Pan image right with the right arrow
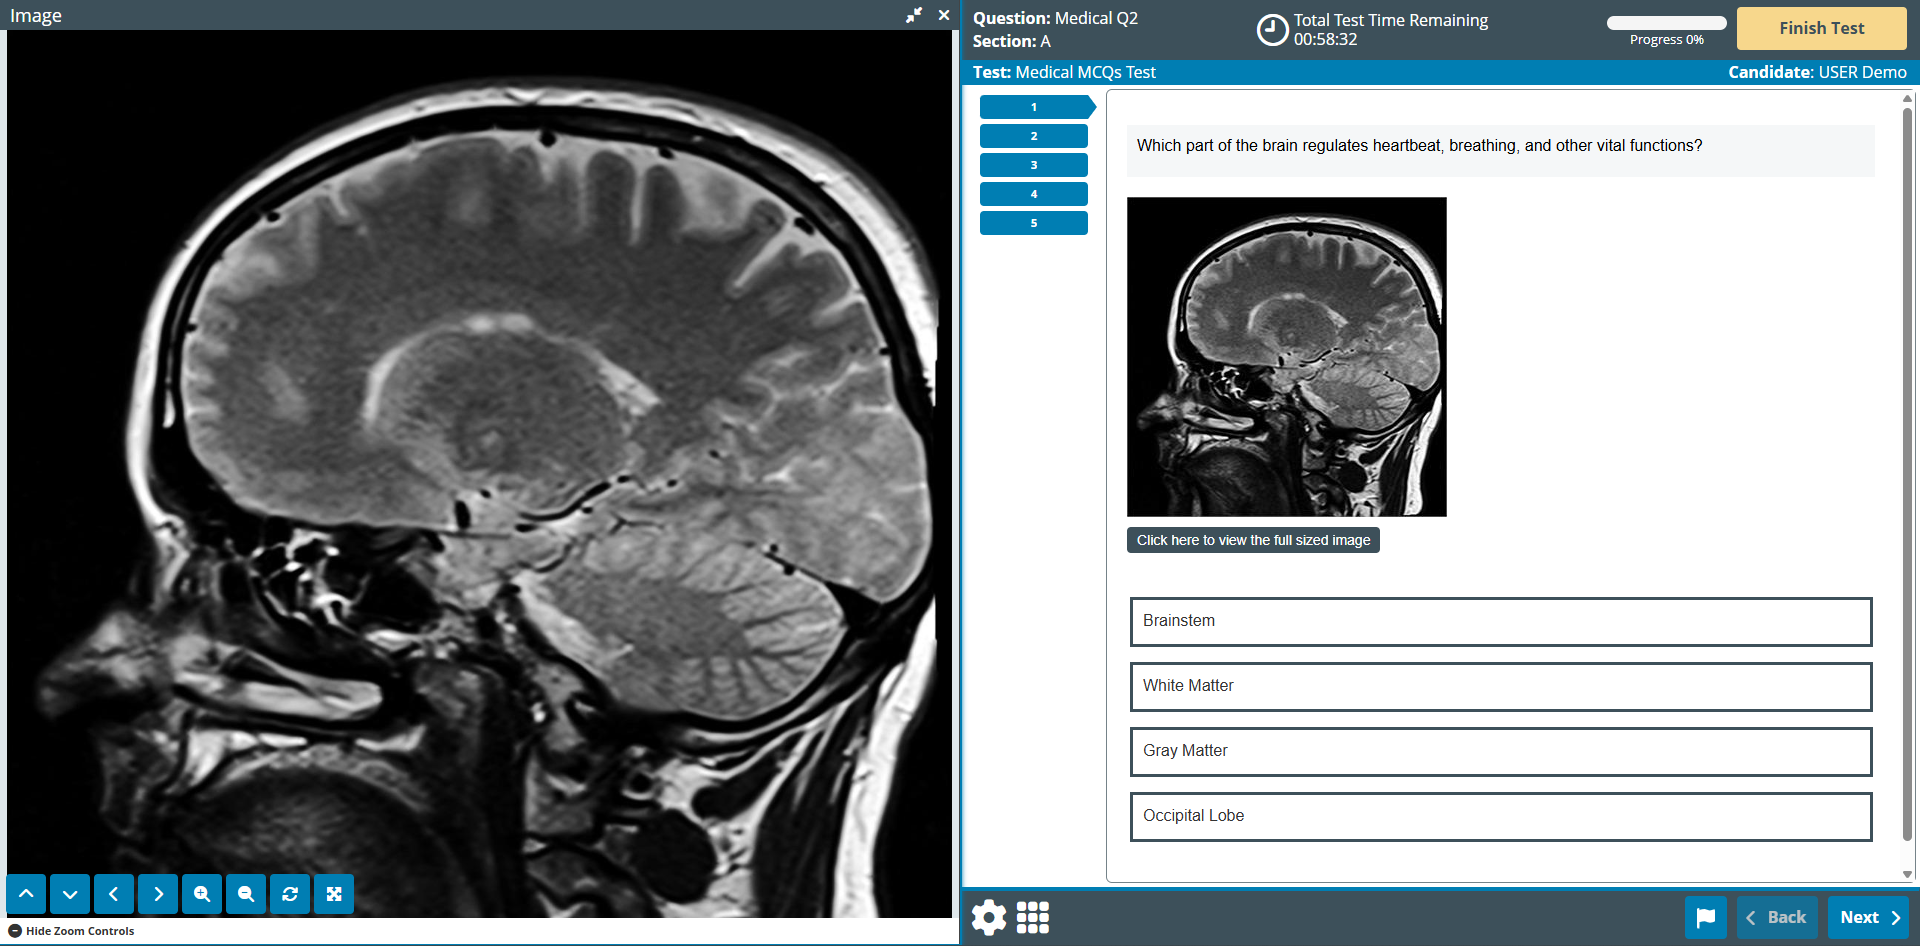 click(158, 894)
